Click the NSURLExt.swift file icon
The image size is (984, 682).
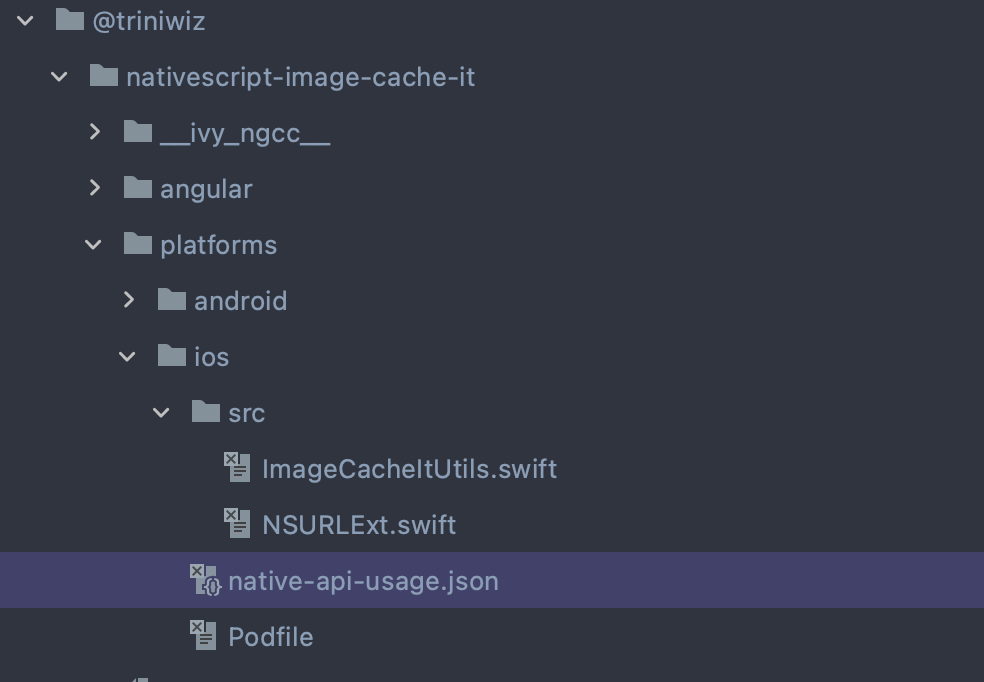click(237, 524)
